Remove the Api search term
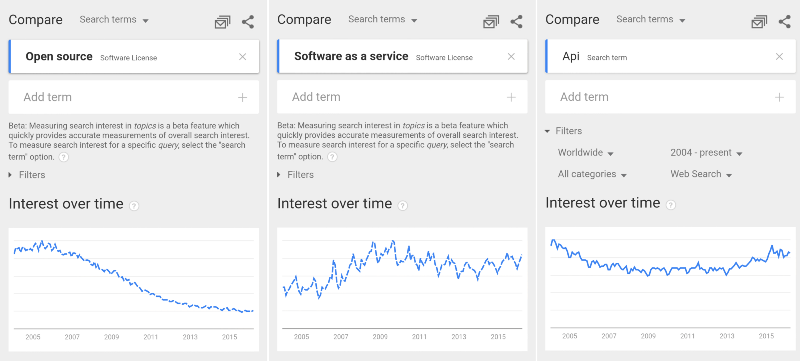This screenshot has height=361, width=800. [779, 57]
